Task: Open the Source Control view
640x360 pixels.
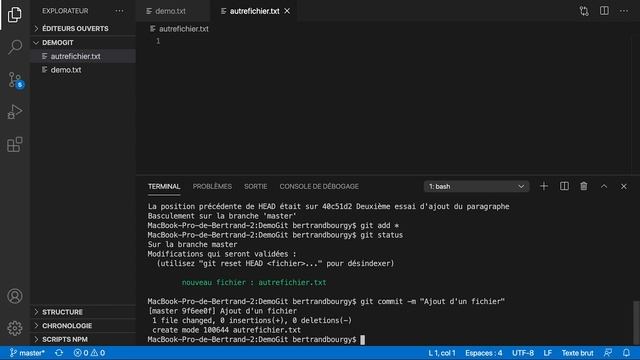Action: tap(15, 80)
